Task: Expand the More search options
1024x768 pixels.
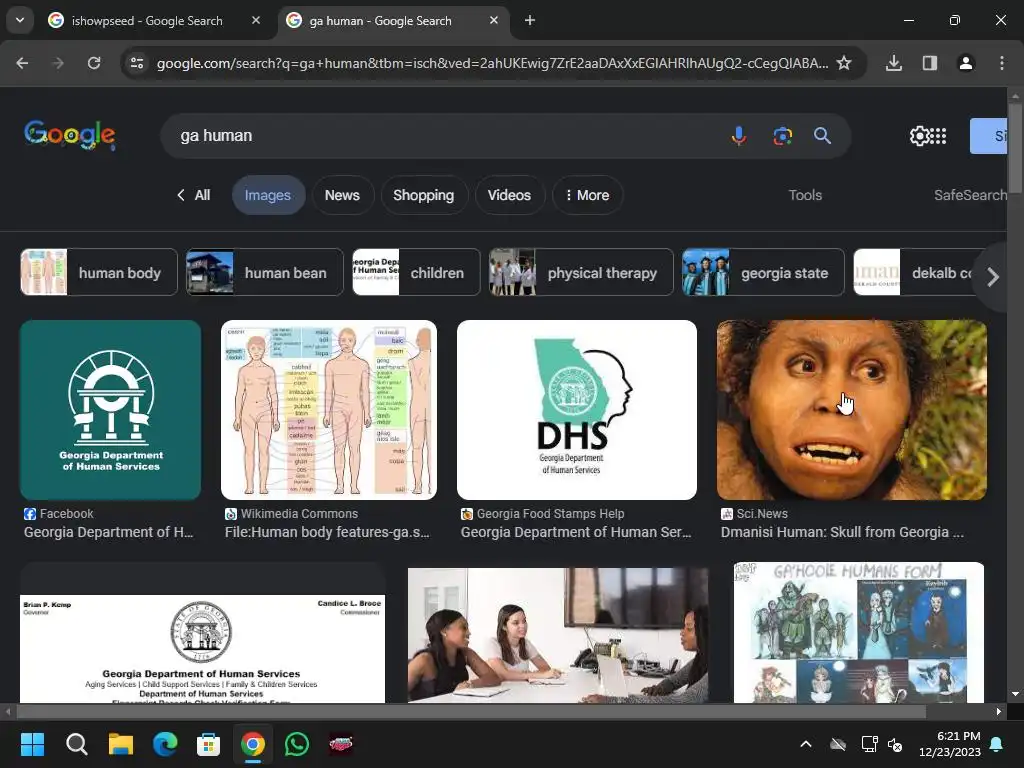Action: (x=587, y=195)
